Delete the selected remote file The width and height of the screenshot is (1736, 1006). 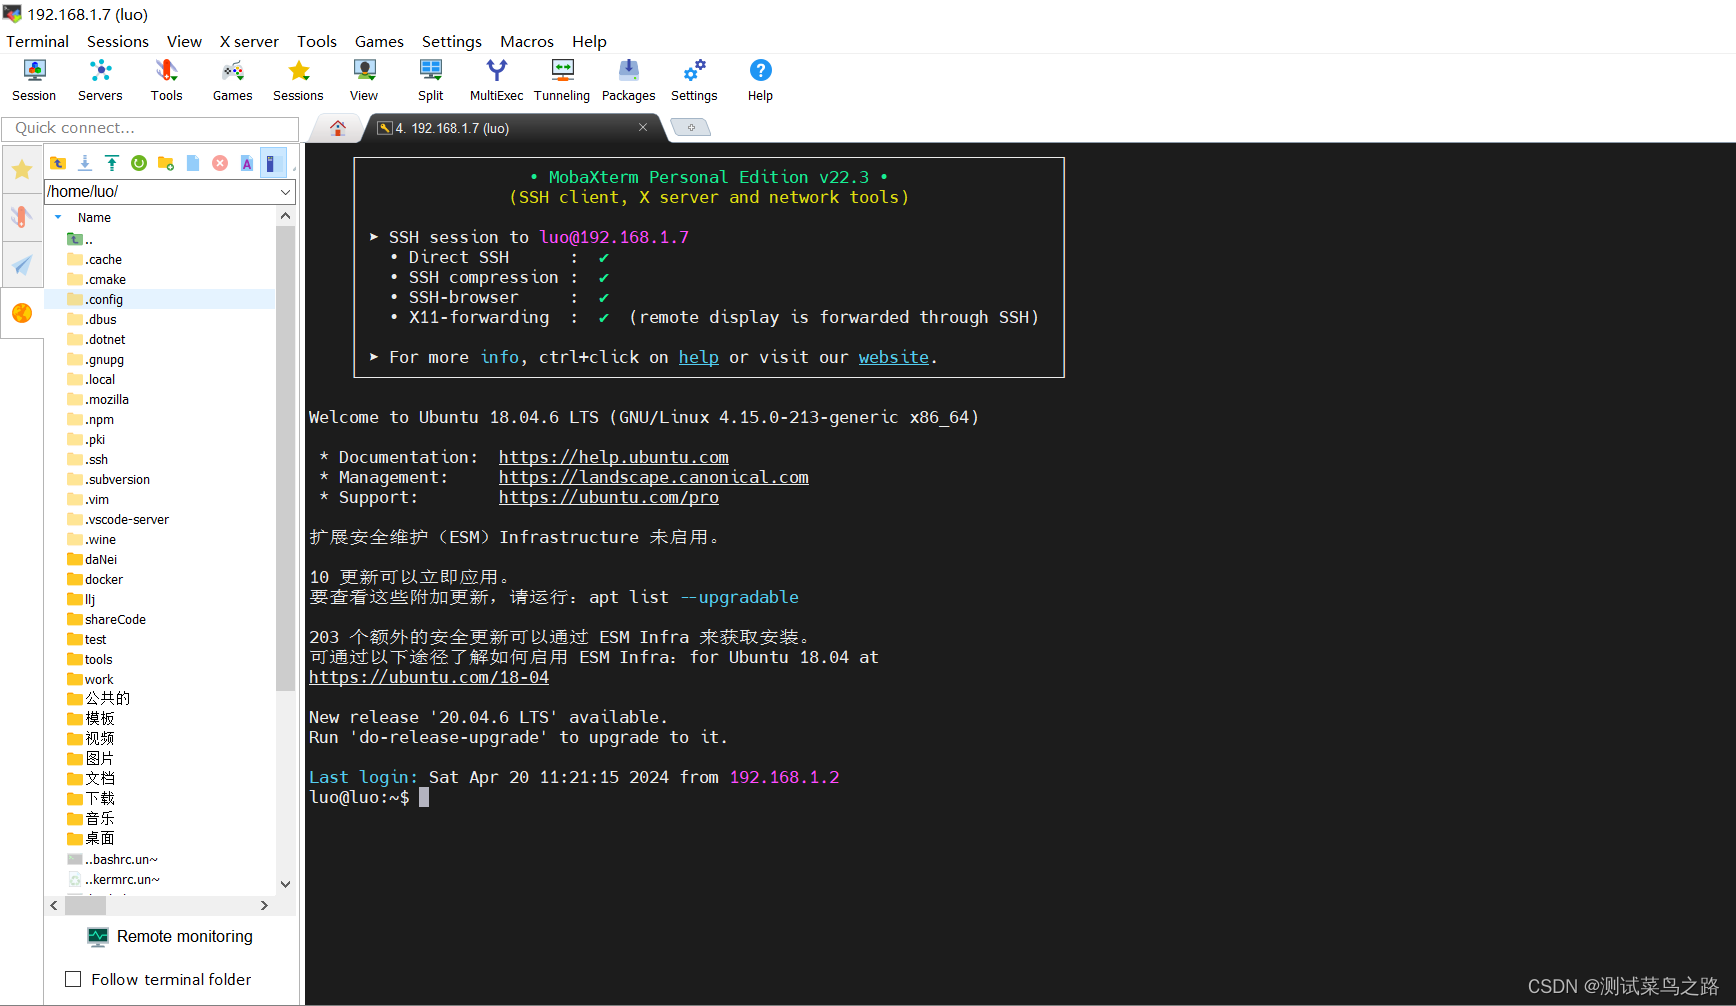coord(220,162)
